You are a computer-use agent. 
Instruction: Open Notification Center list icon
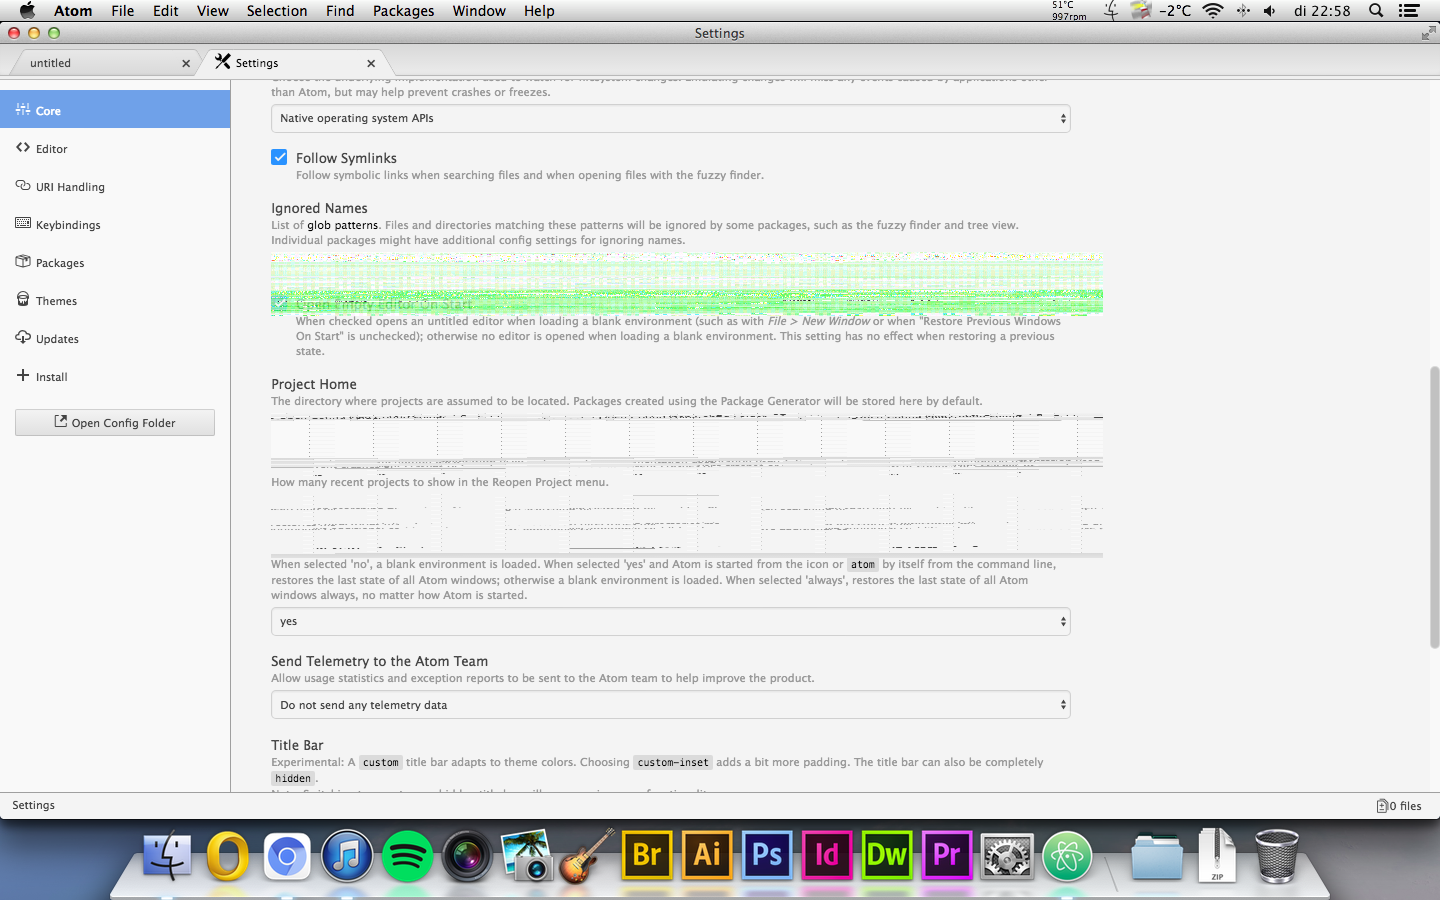(x=1409, y=11)
